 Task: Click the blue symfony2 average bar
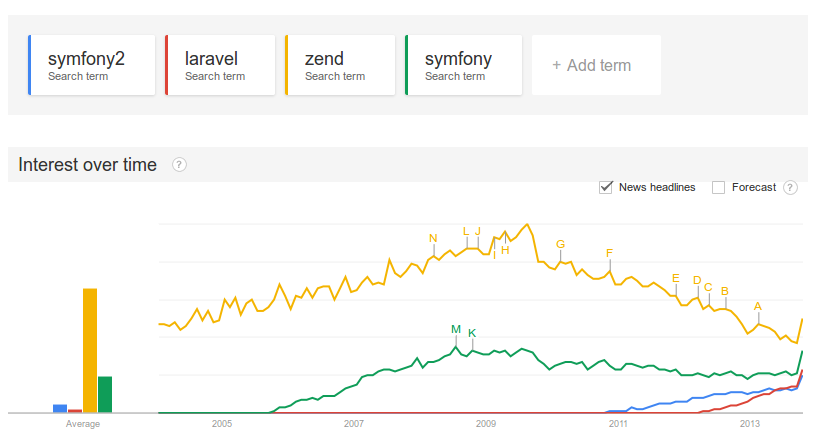(60, 409)
